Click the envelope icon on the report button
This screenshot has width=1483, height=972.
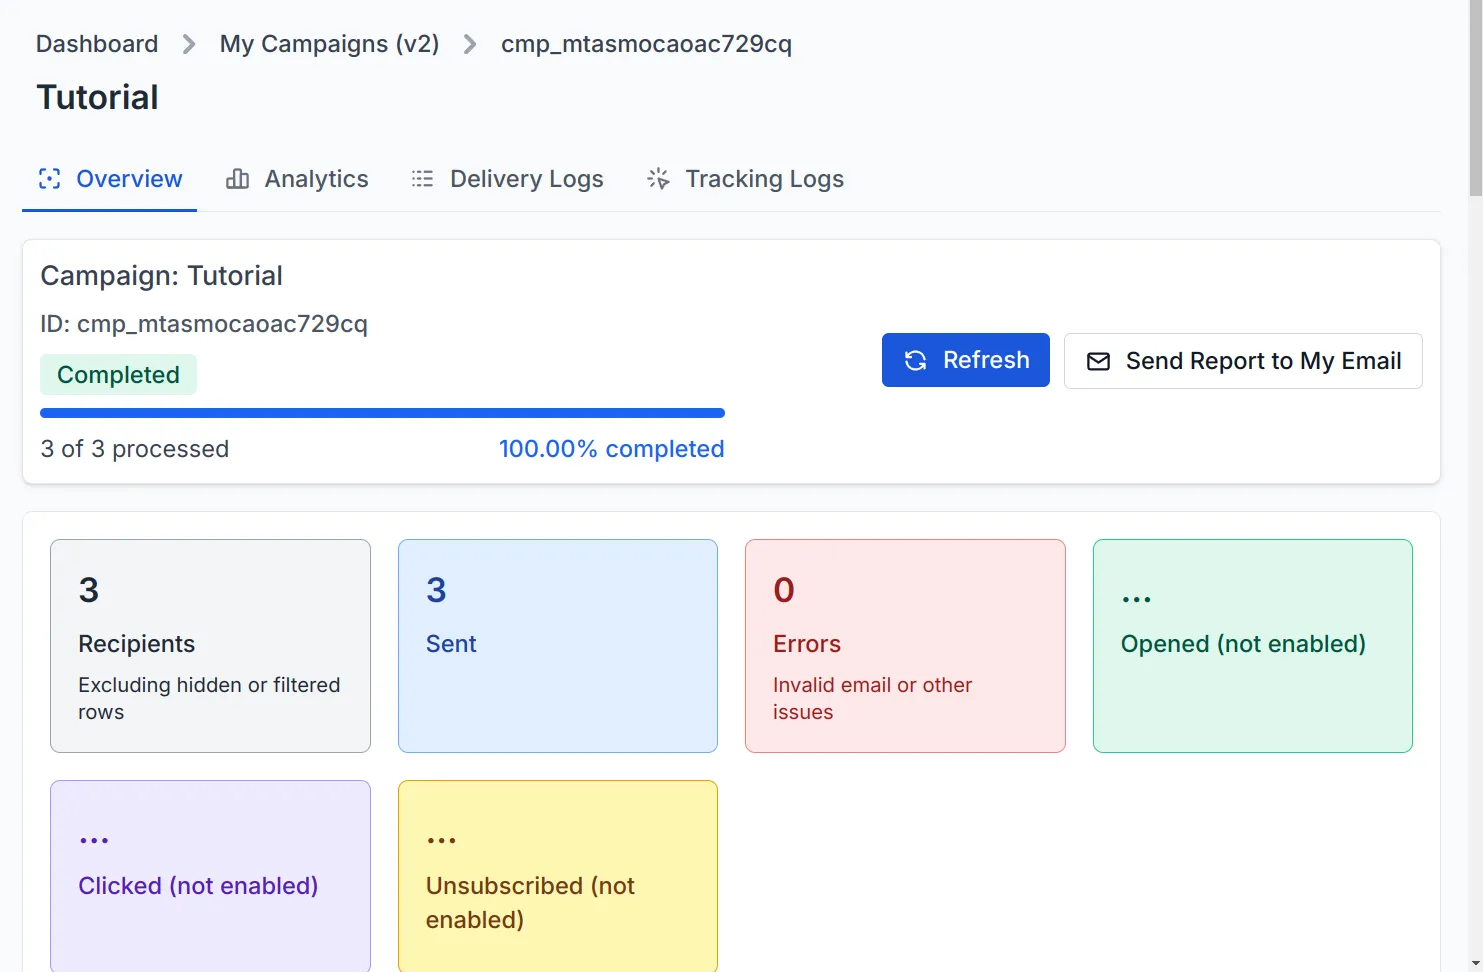click(x=1100, y=361)
